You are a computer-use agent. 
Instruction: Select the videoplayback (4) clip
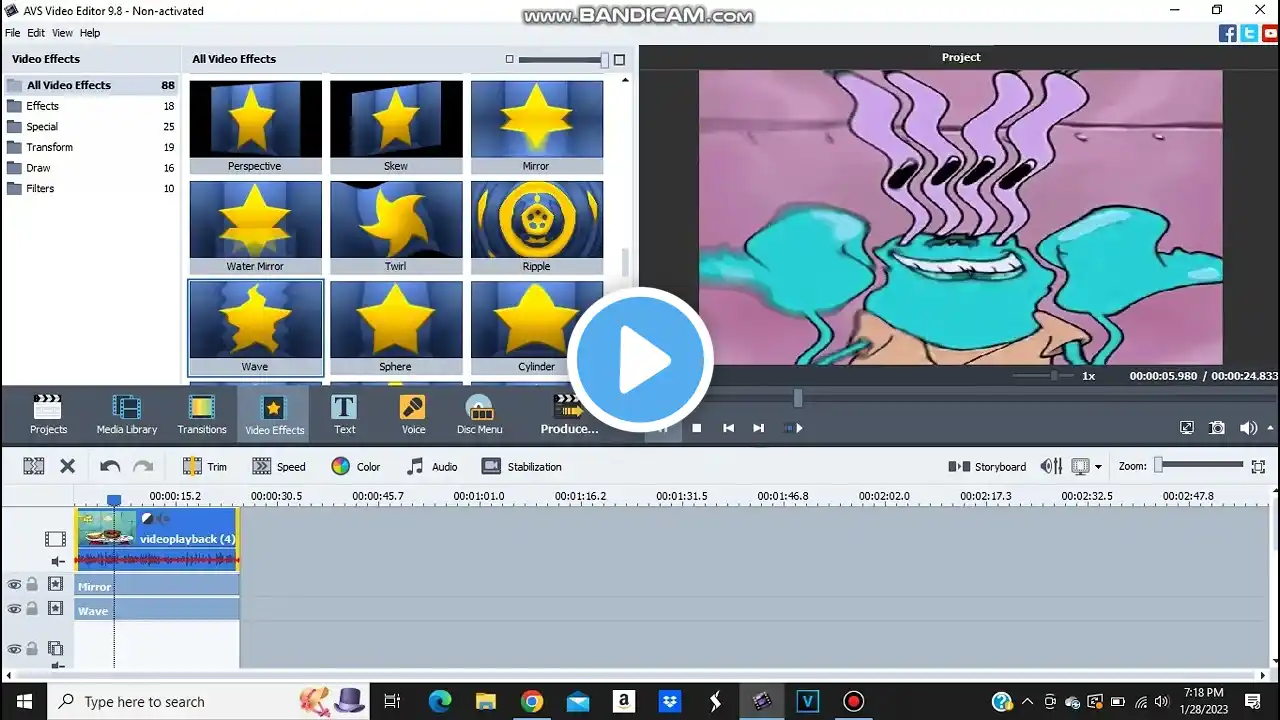pyautogui.click(x=157, y=539)
